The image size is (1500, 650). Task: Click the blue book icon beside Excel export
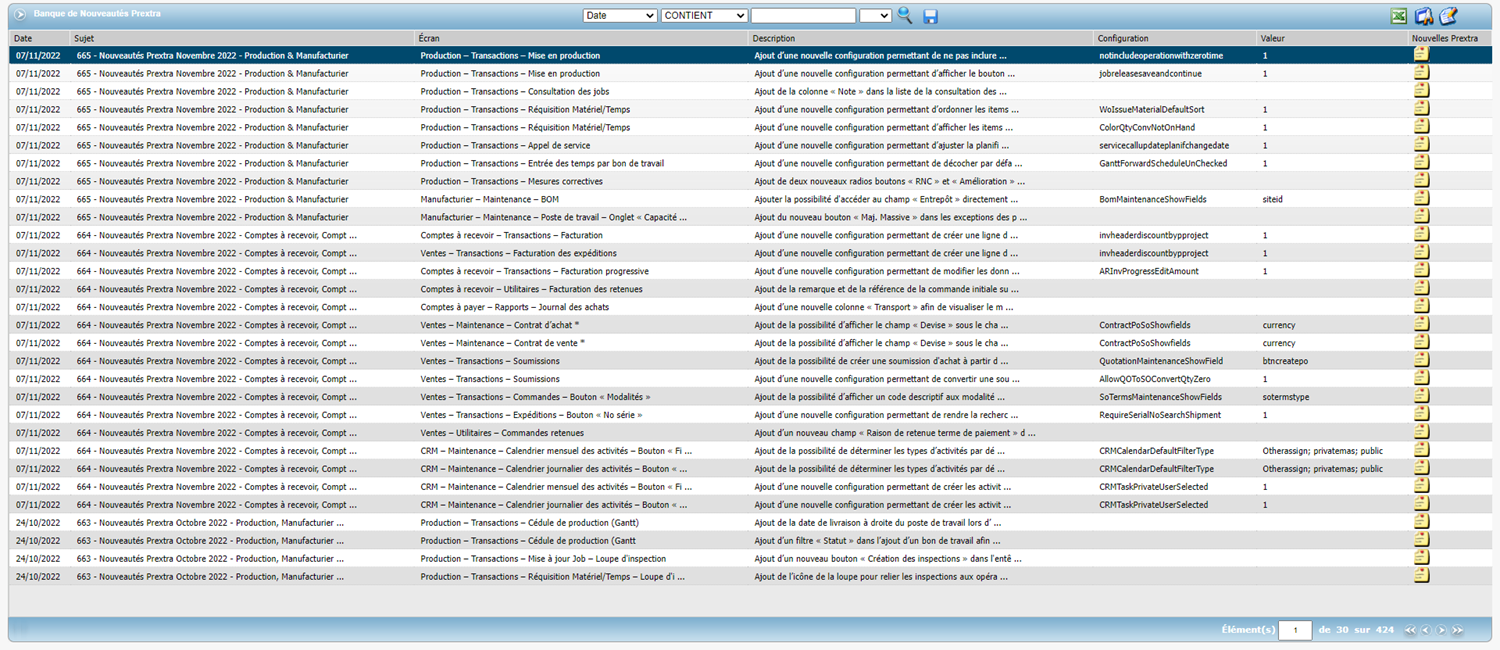pos(1424,16)
